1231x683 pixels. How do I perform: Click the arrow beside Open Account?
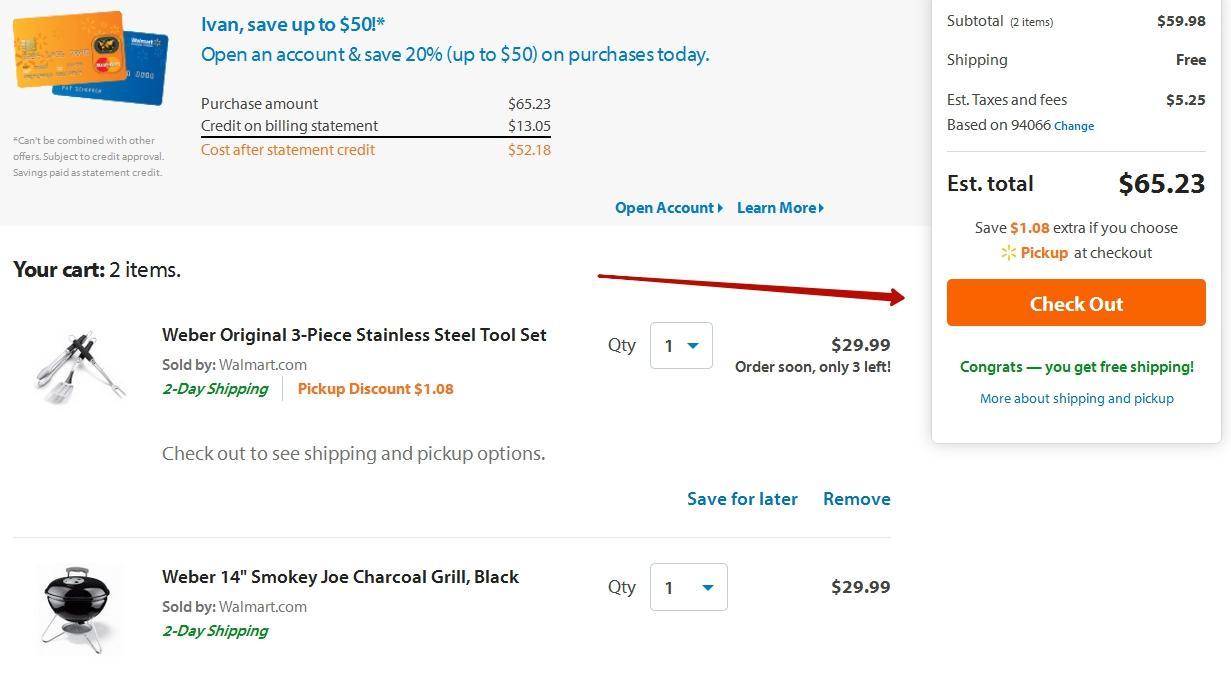[720, 208]
